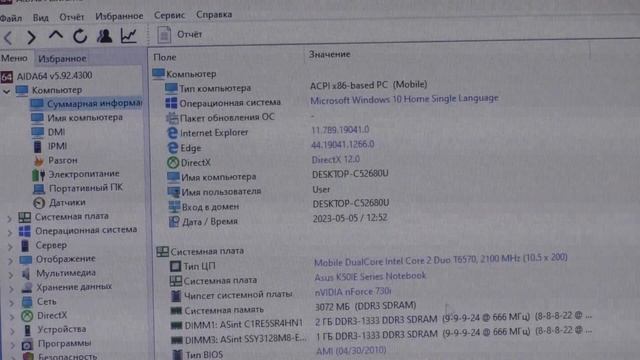Expand the DirectX tree node
Screen dimensions: 640x360
point(12,317)
